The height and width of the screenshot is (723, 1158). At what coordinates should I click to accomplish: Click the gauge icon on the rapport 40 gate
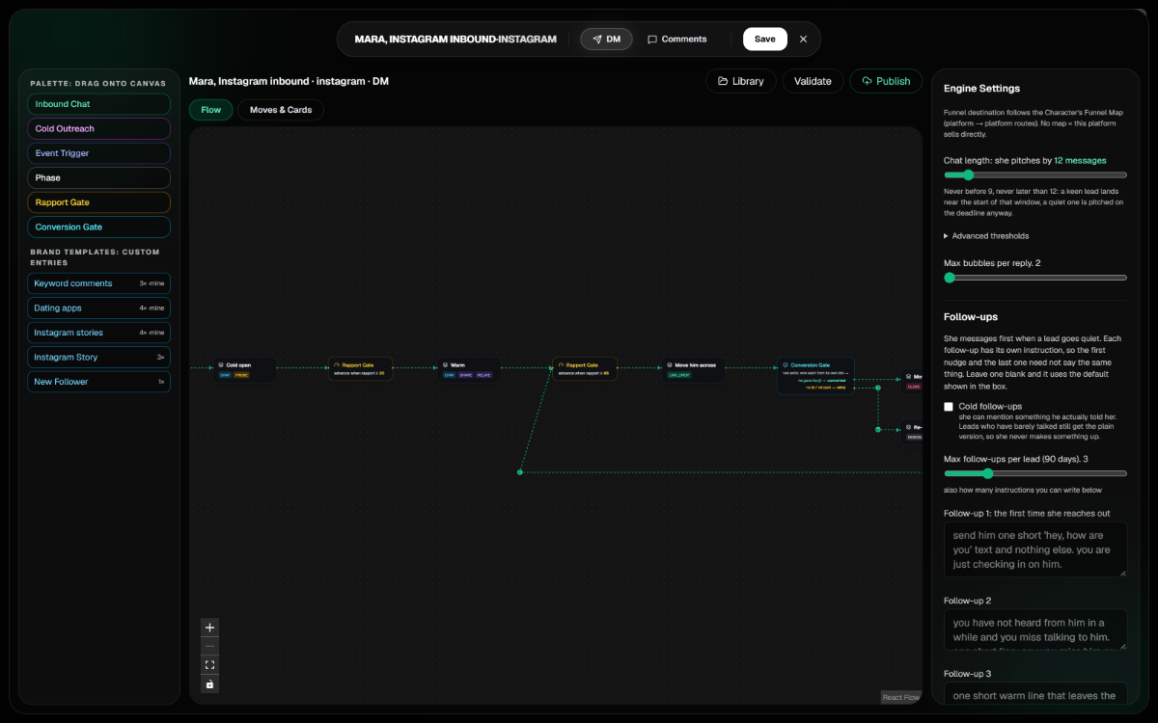(561, 365)
